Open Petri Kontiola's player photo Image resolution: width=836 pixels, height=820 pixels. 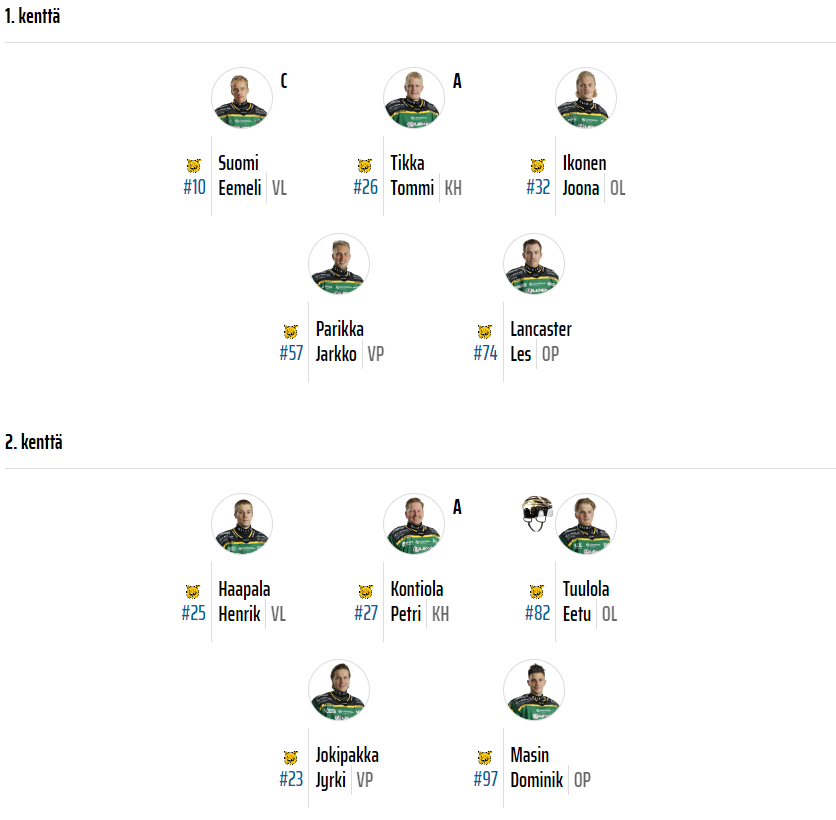414,524
